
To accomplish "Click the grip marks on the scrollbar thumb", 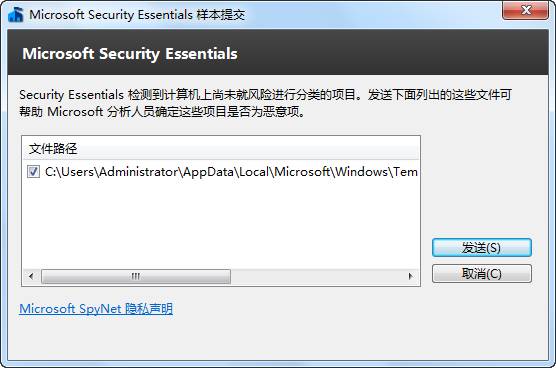I will [x=136, y=276].
